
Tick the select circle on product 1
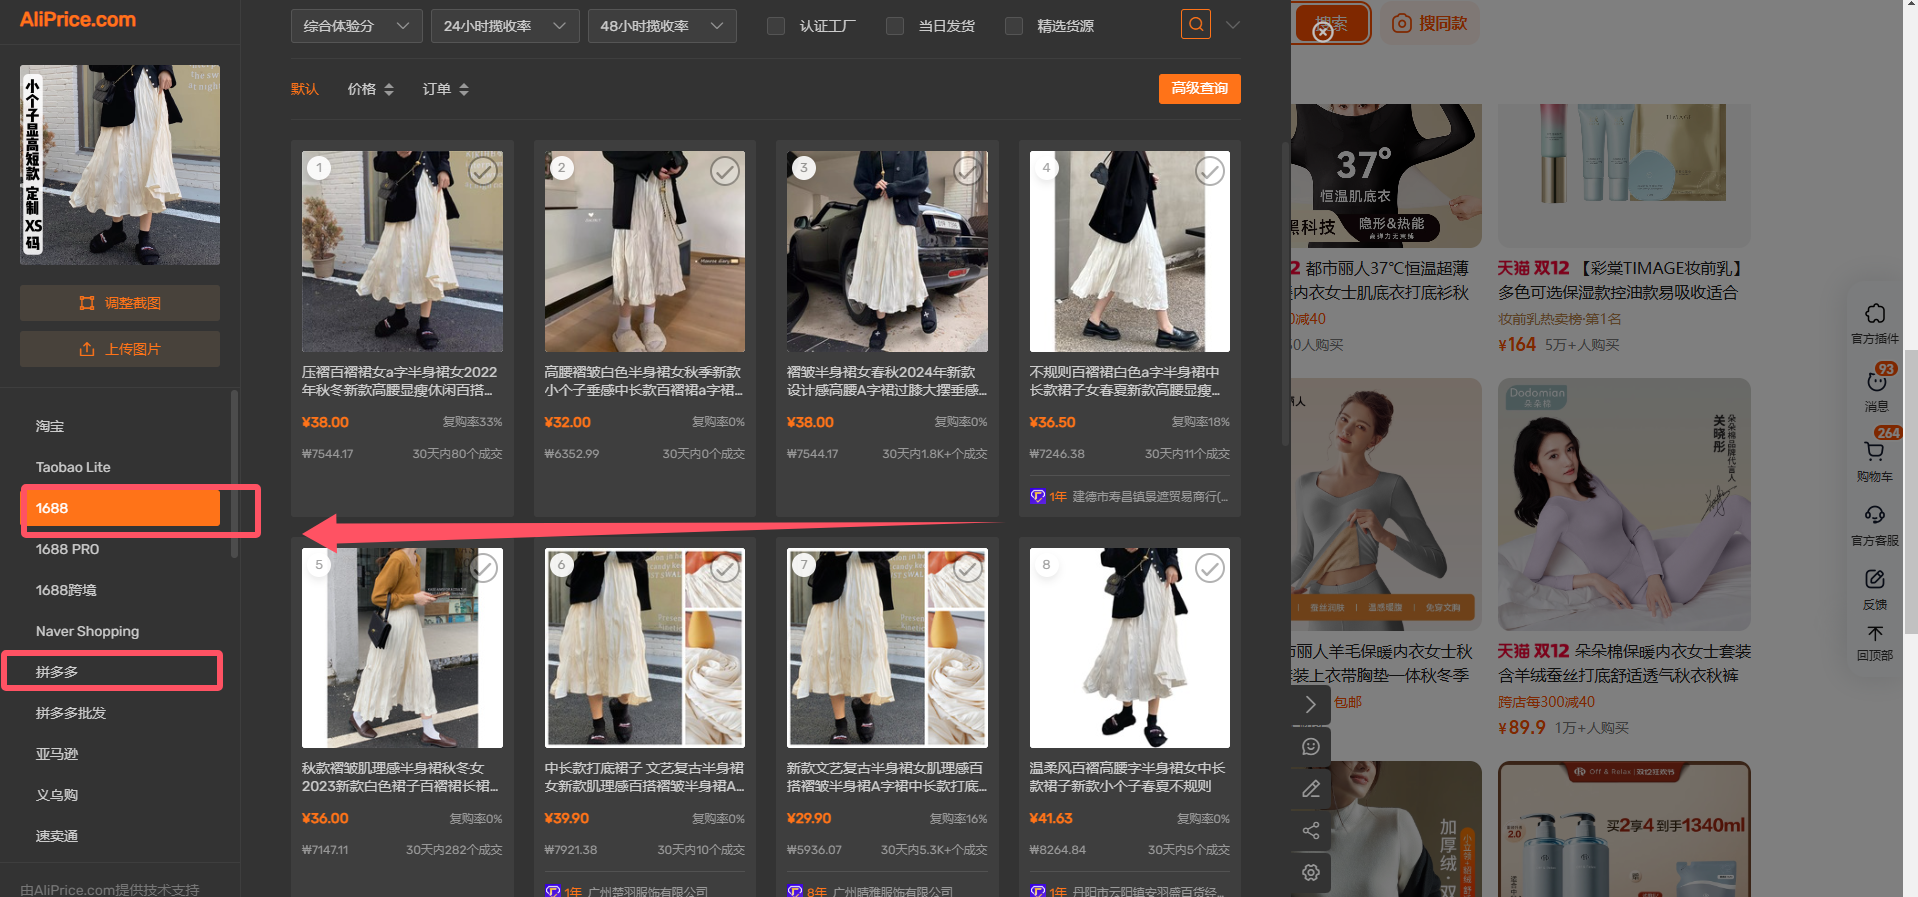coord(483,172)
